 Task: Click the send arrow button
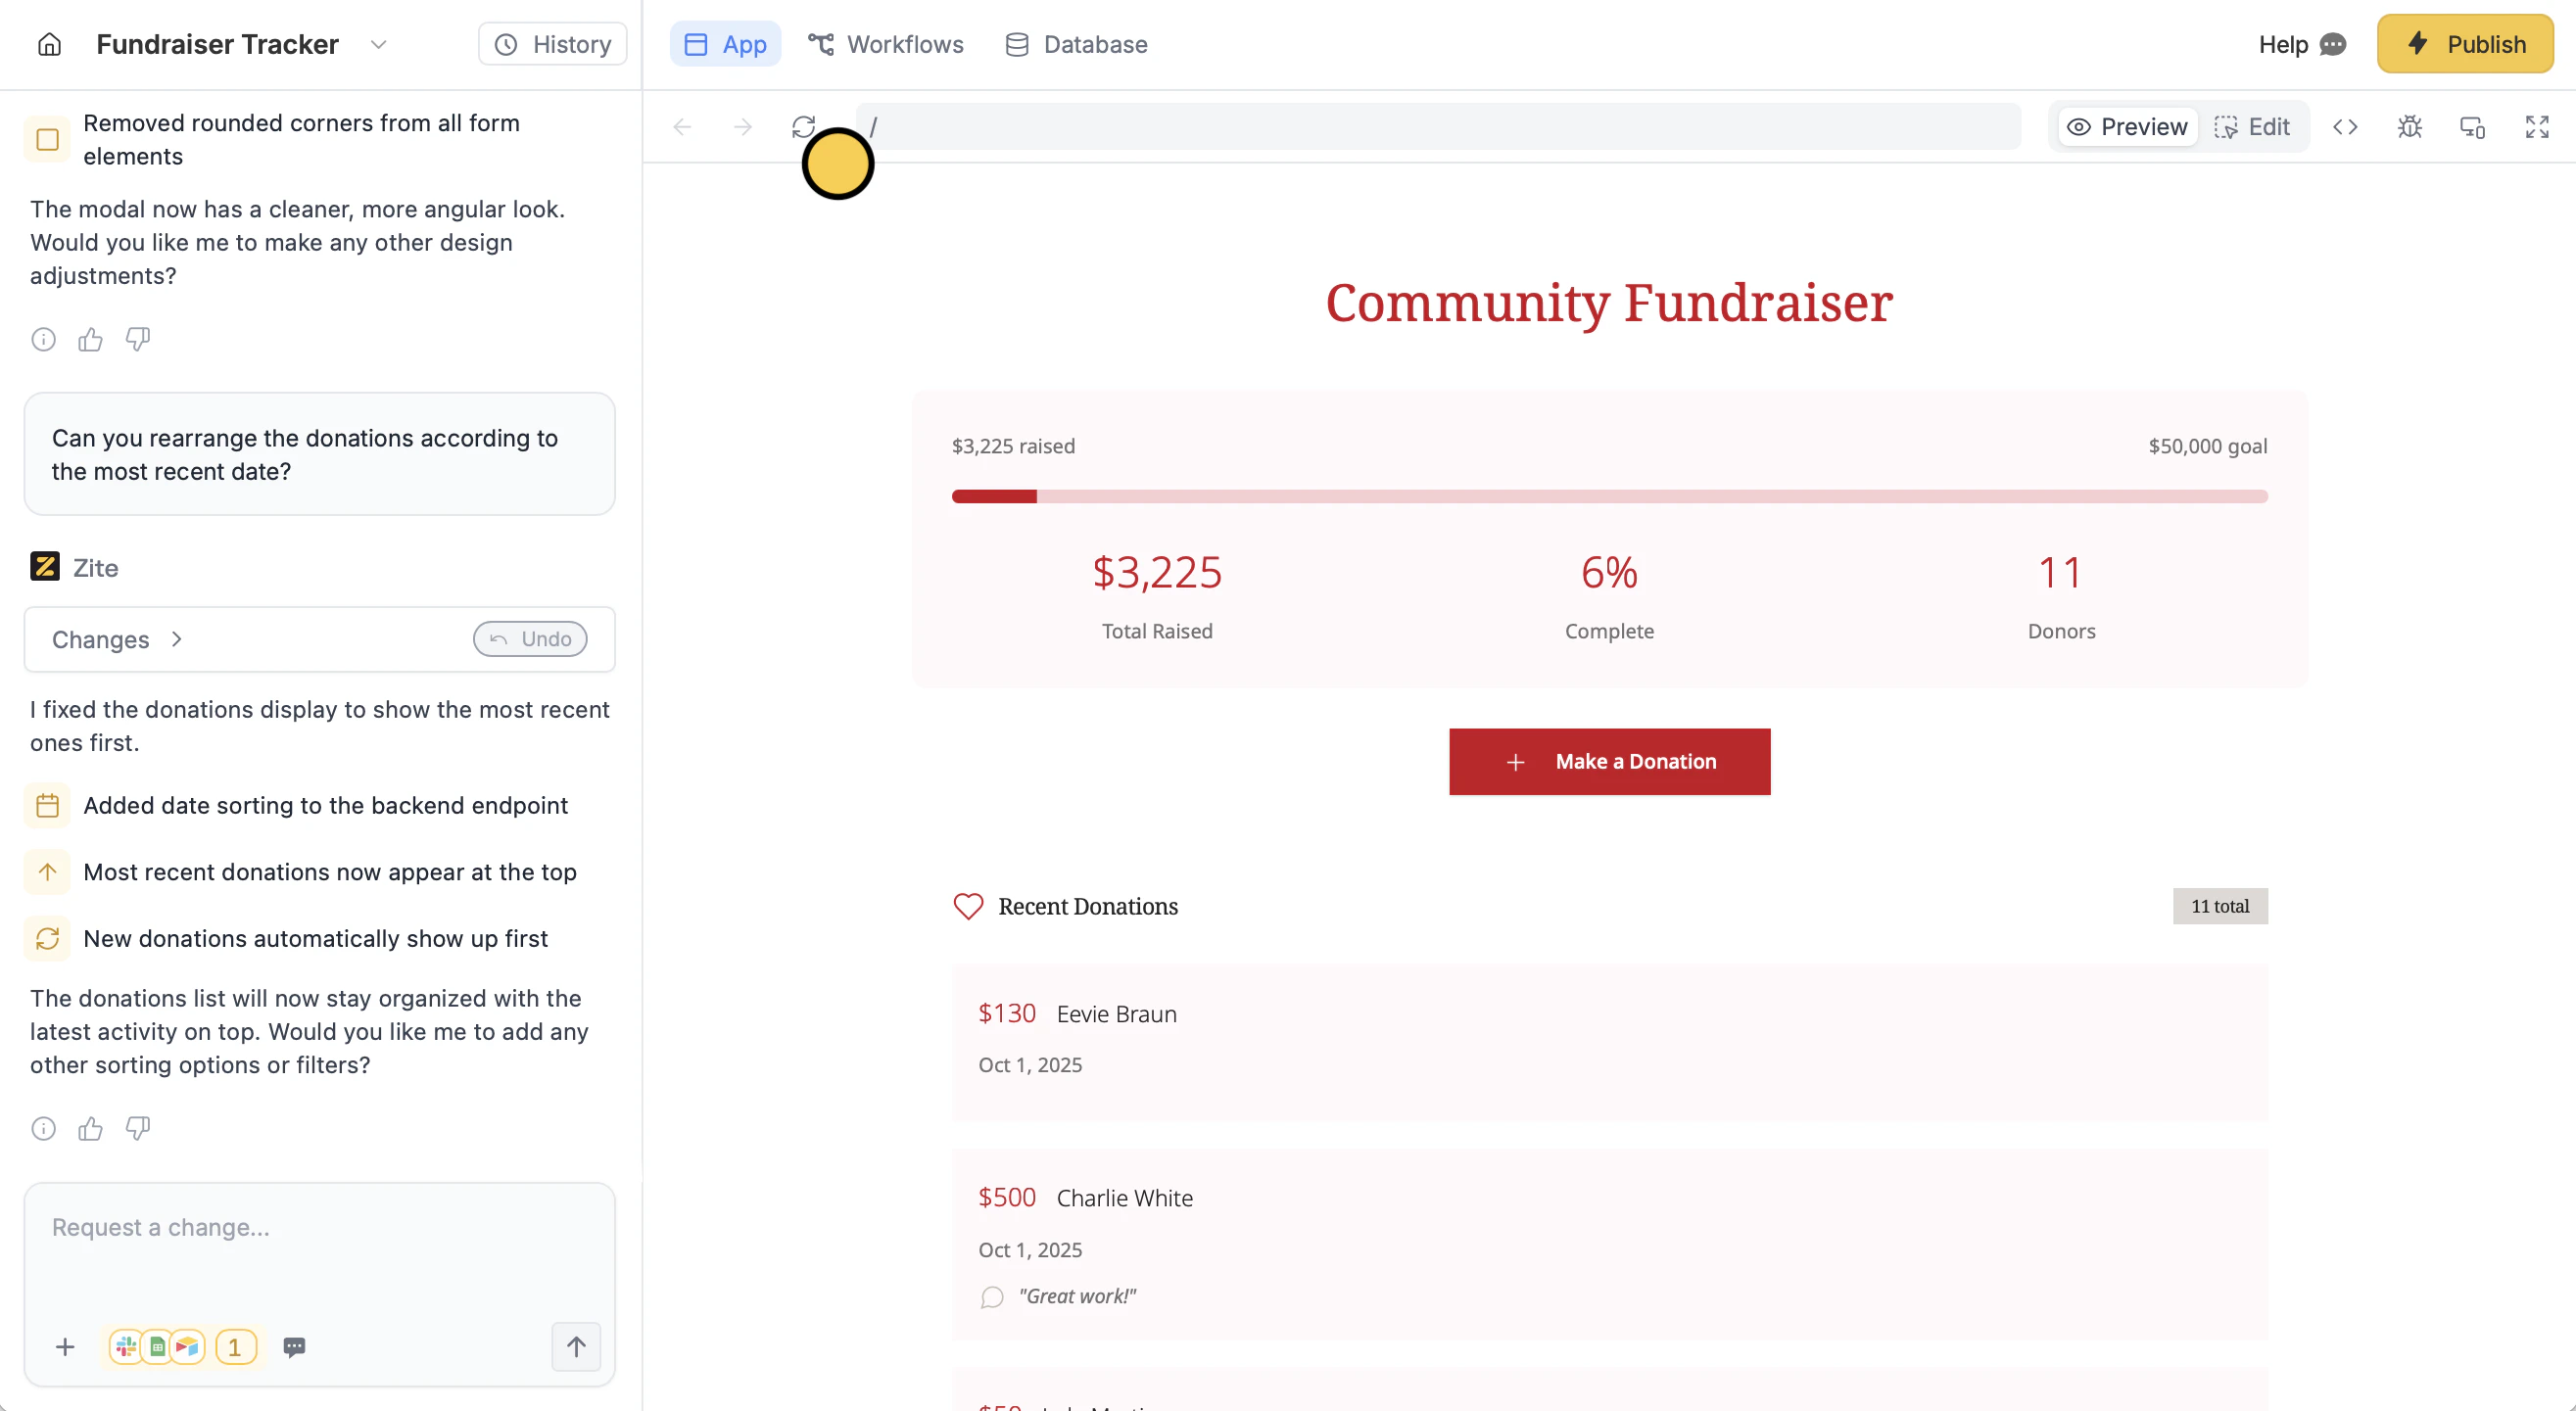tap(576, 1346)
